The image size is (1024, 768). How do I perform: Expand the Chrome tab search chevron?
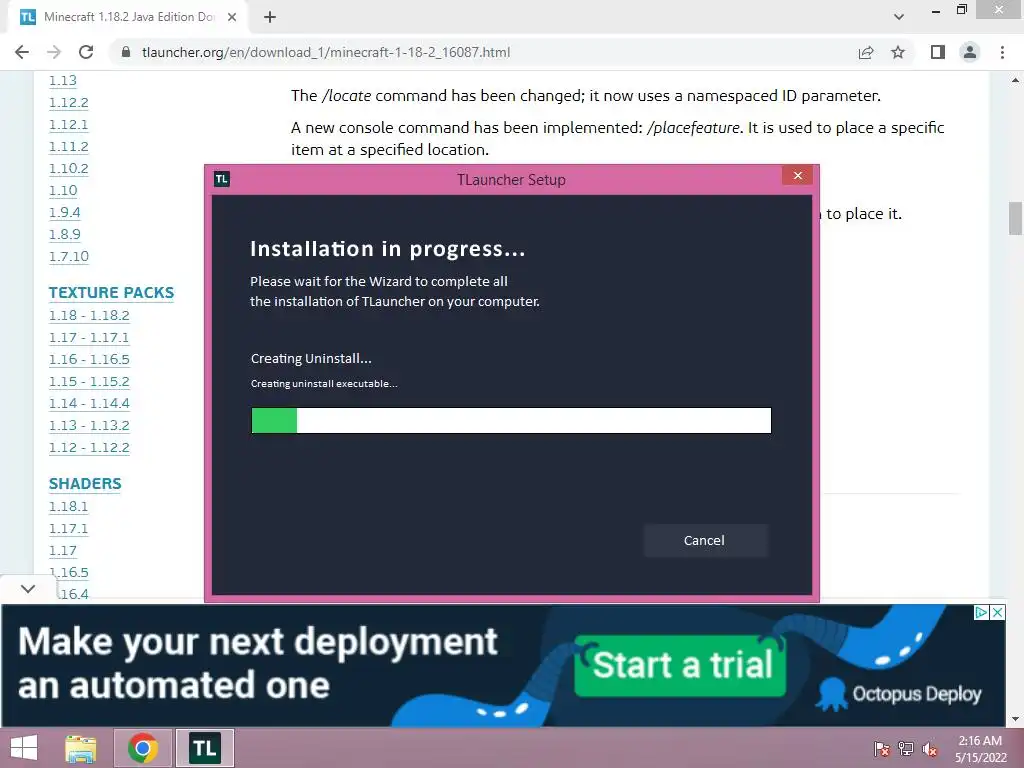click(899, 17)
